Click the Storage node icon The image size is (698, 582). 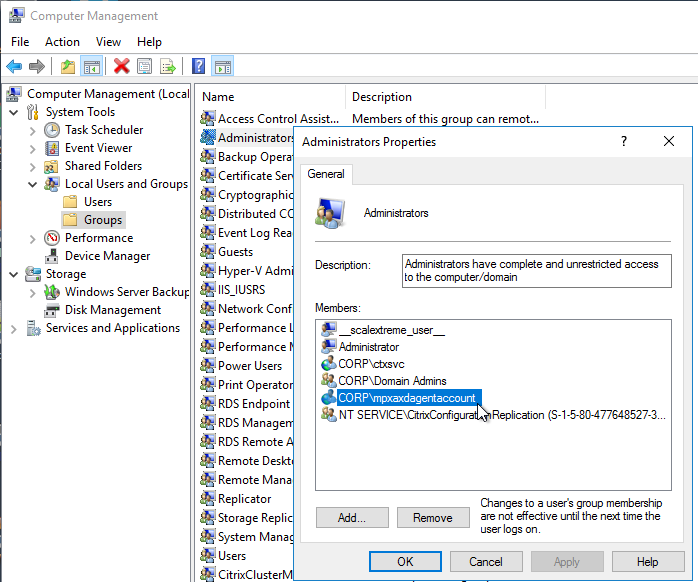33,274
